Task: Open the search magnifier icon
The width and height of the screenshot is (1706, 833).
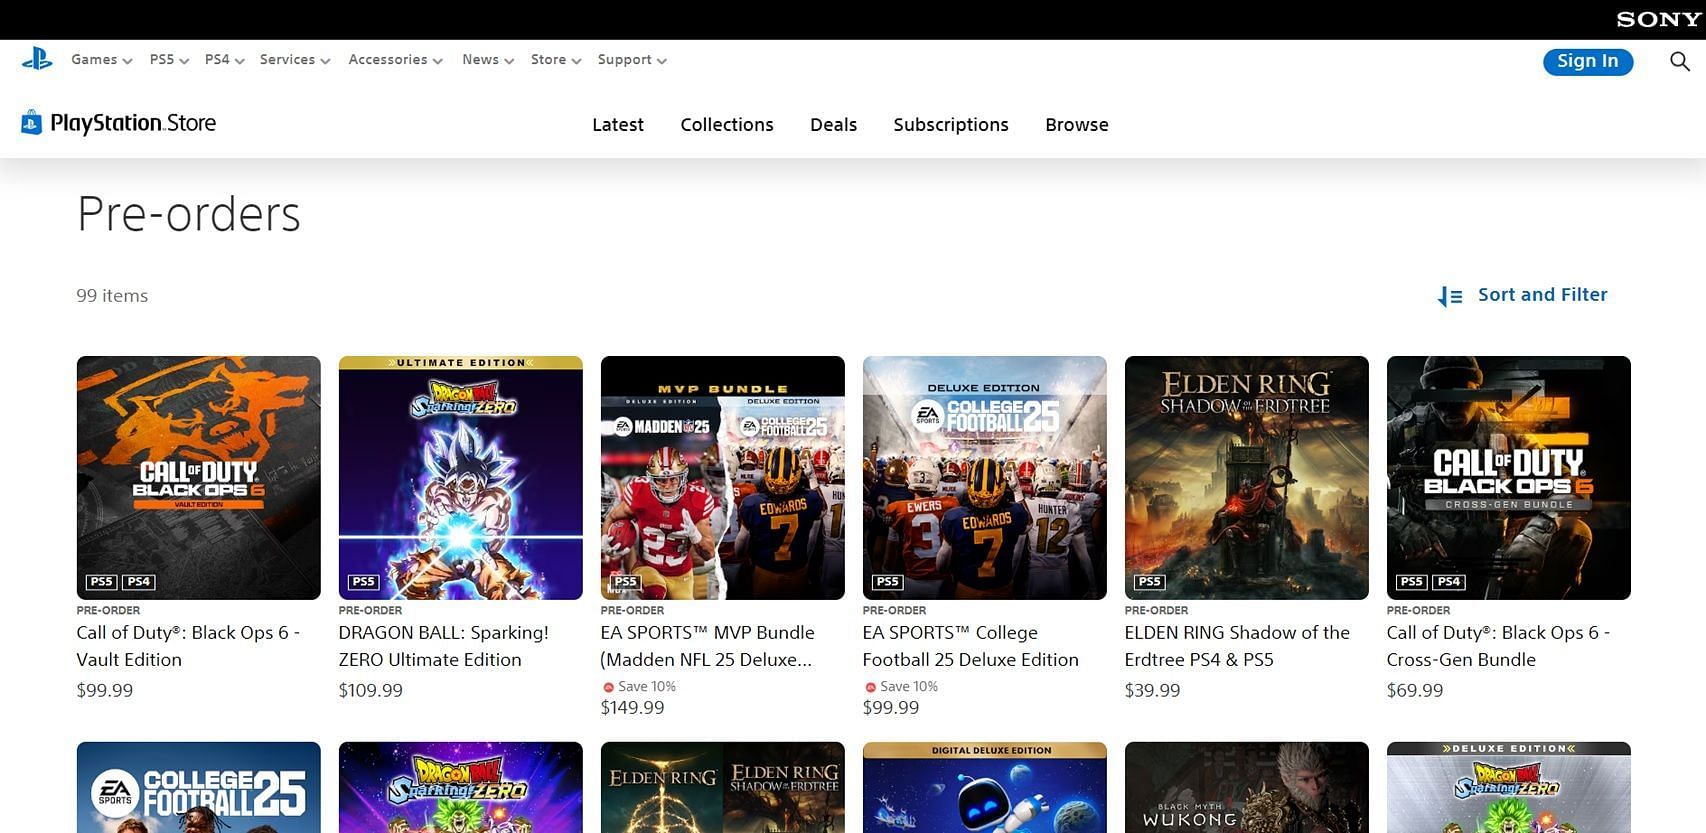Action: pyautogui.click(x=1679, y=62)
